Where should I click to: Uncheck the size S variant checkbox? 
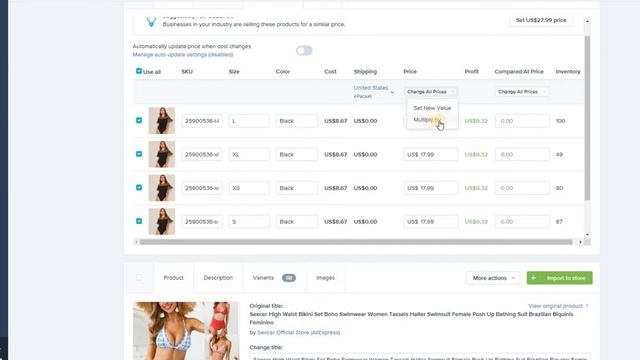coord(139,221)
